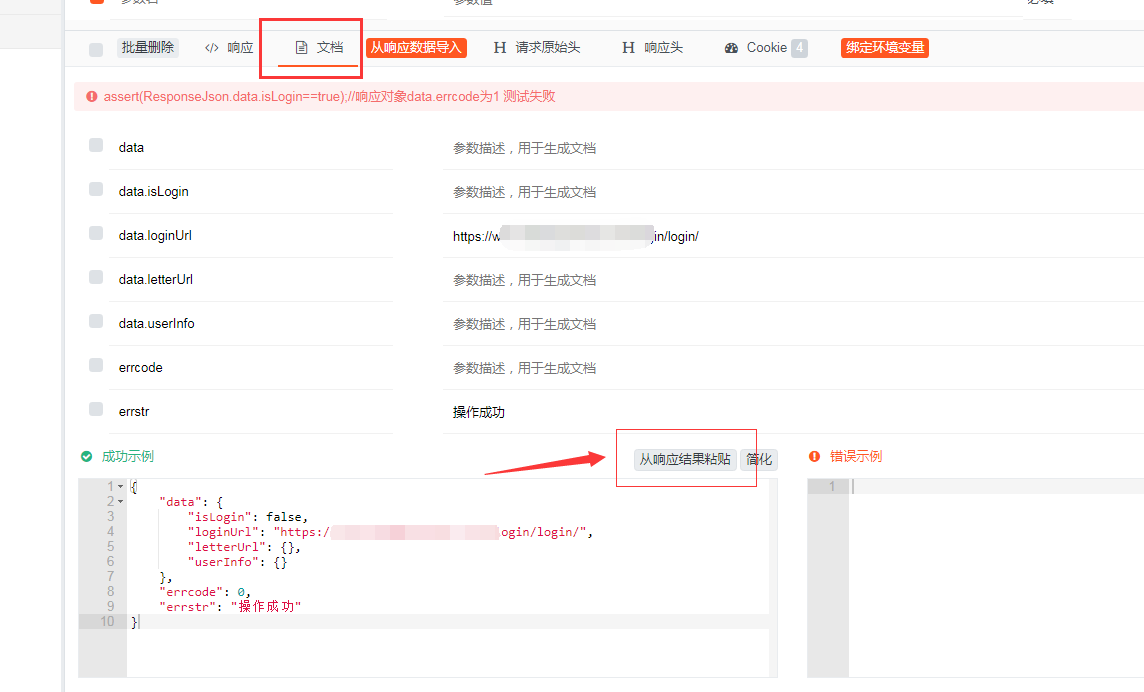
Task: Open the Cookie tab
Action: tap(765, 47)
